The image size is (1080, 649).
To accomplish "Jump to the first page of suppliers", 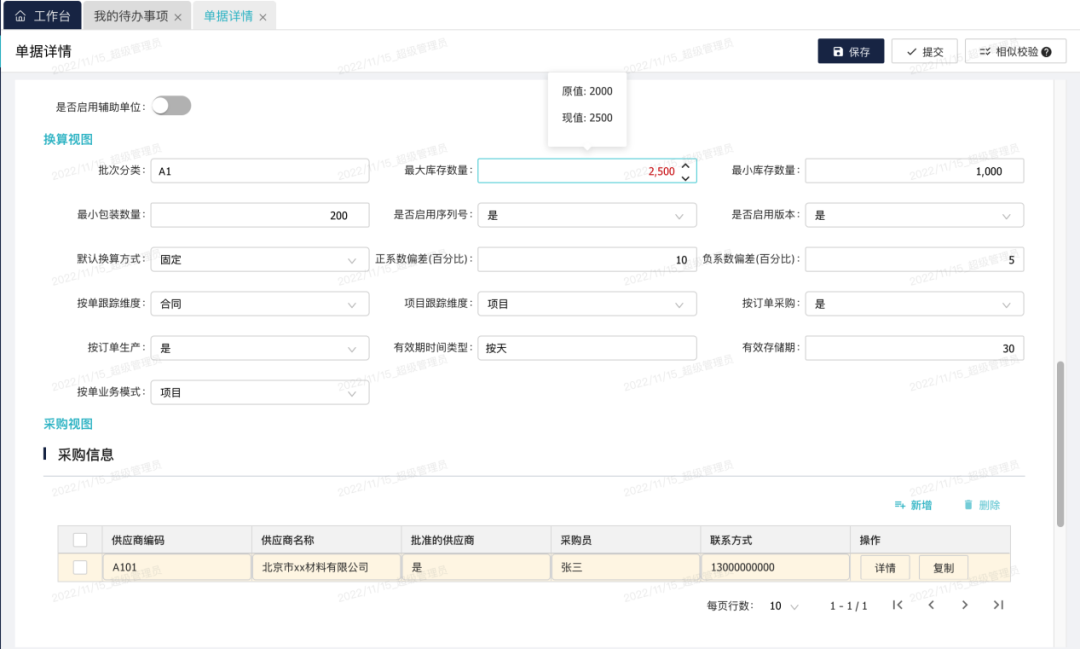I will click(x=897, y=605).
